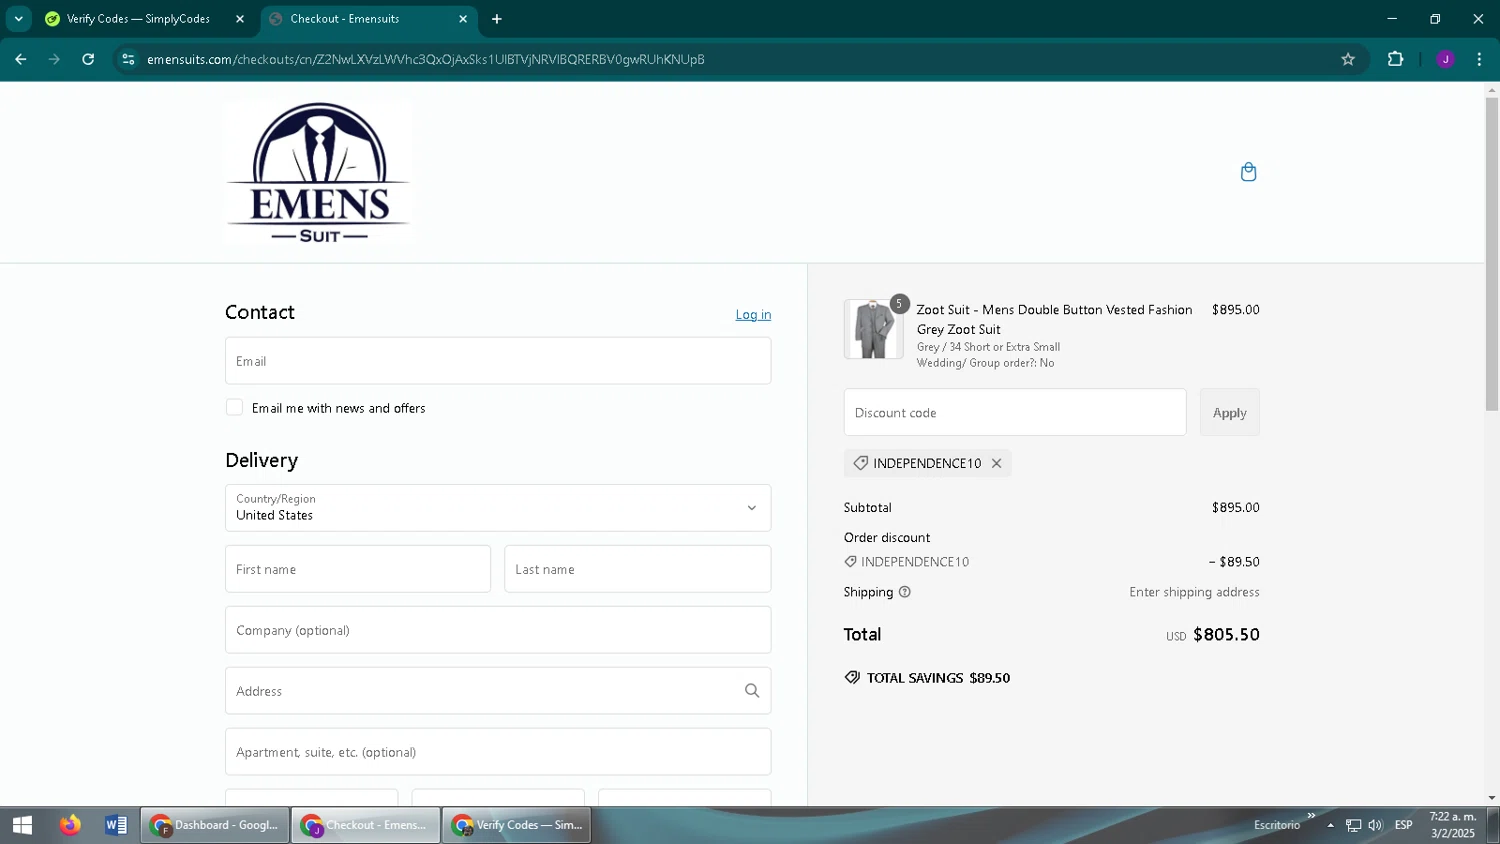Enable Email me with news and offers
The image size is (1500, 844).
(234, 407)
